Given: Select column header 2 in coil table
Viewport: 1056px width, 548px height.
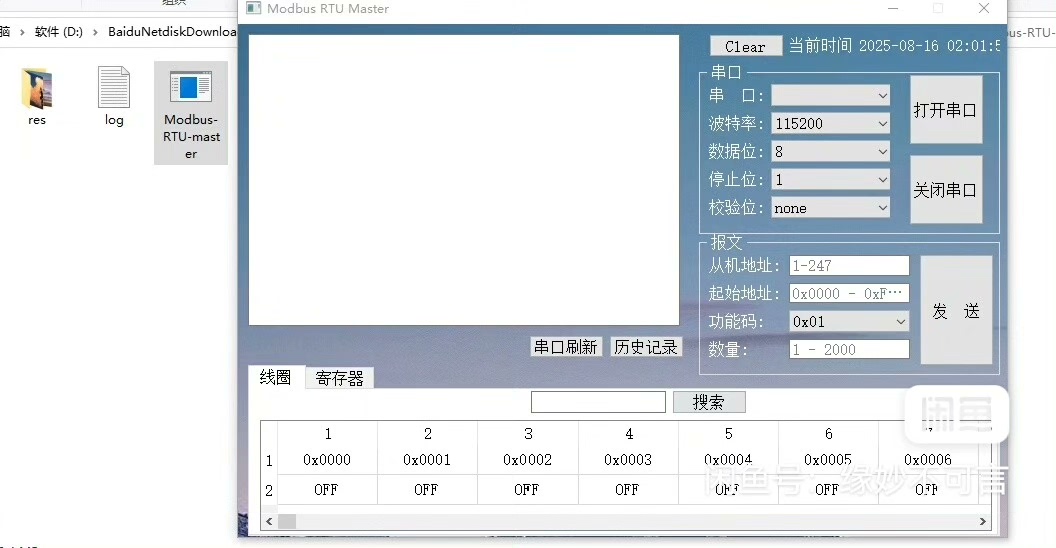Looking at the screenshot, I should tap(428, 434).
